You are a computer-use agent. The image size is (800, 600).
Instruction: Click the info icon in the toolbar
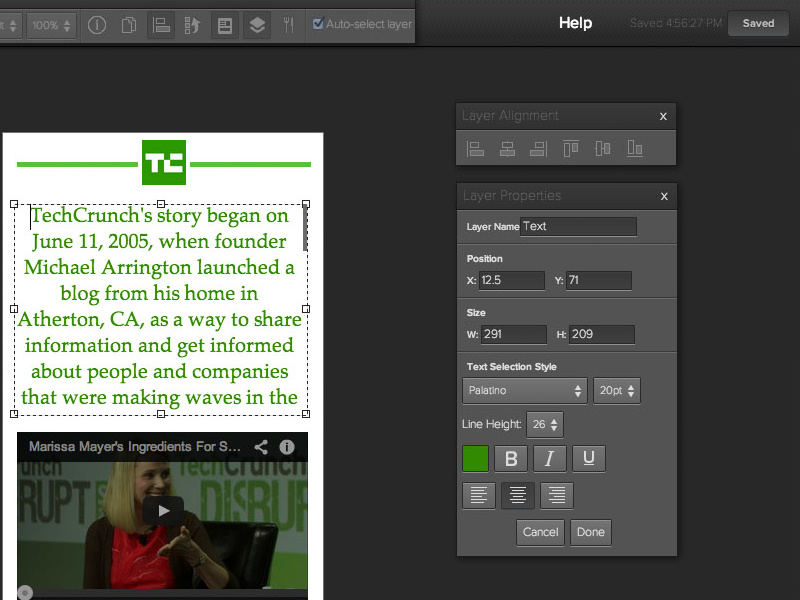point(97,25)
